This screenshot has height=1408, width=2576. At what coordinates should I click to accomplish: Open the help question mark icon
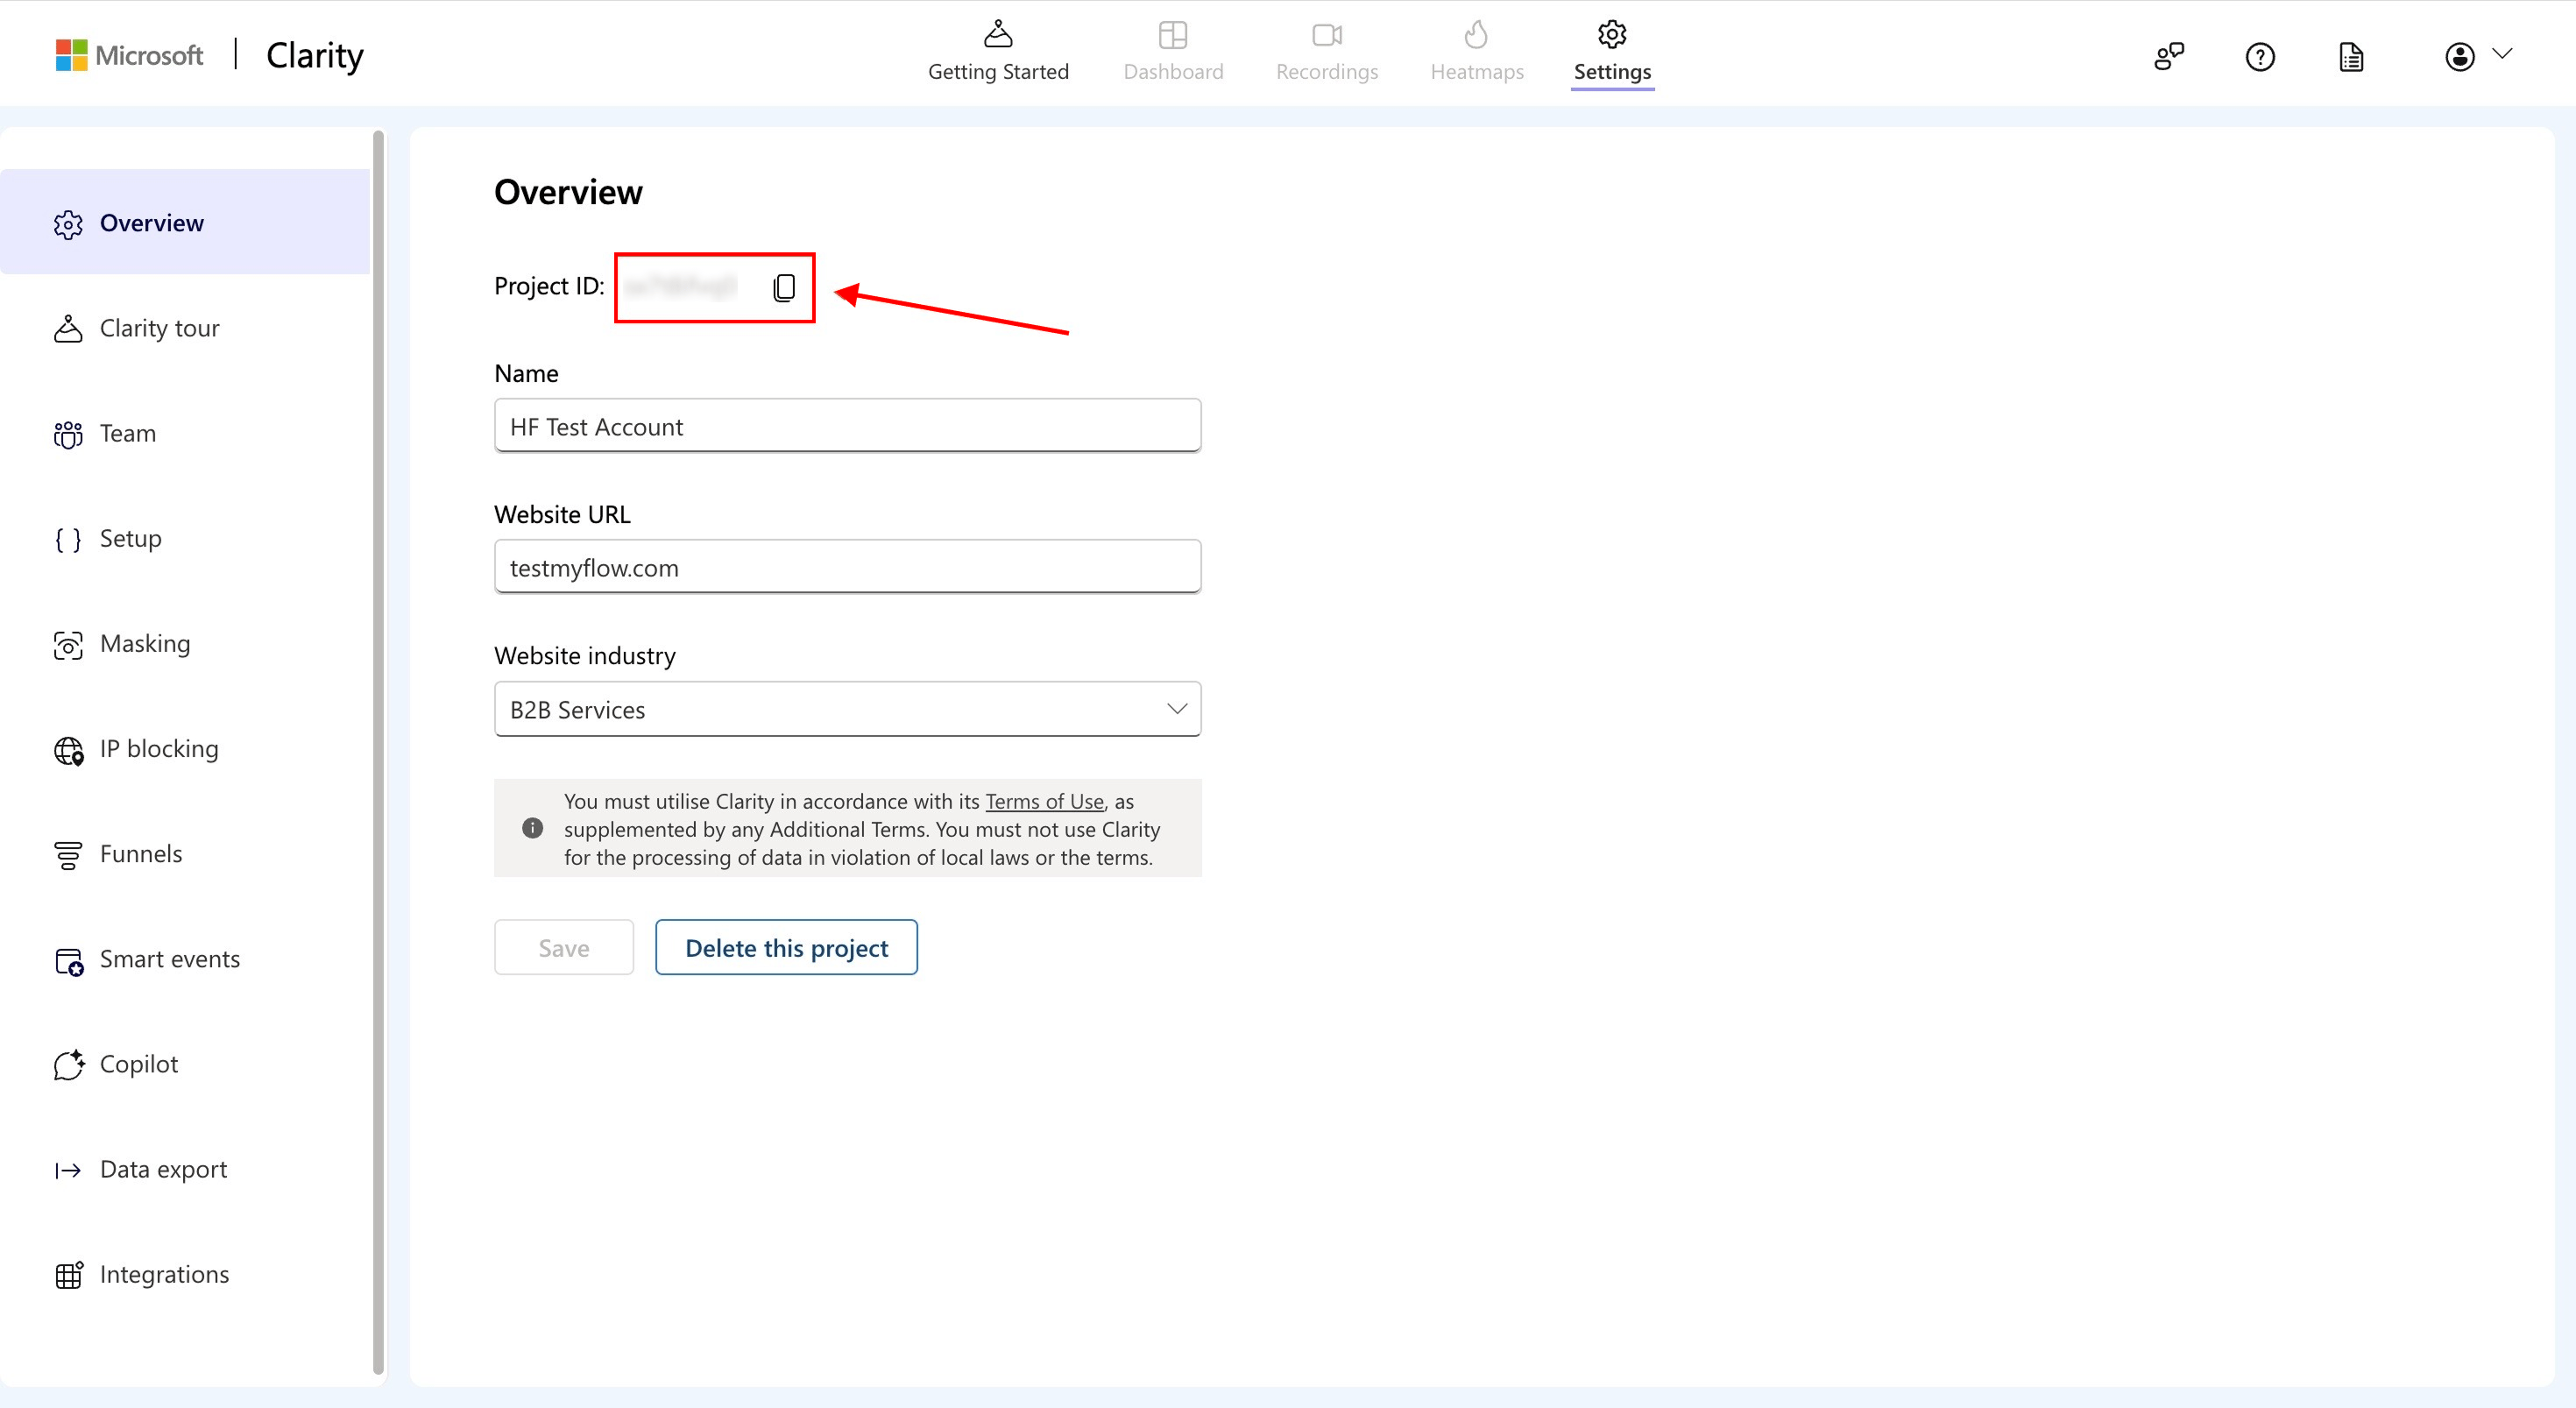click(2260, 57)
